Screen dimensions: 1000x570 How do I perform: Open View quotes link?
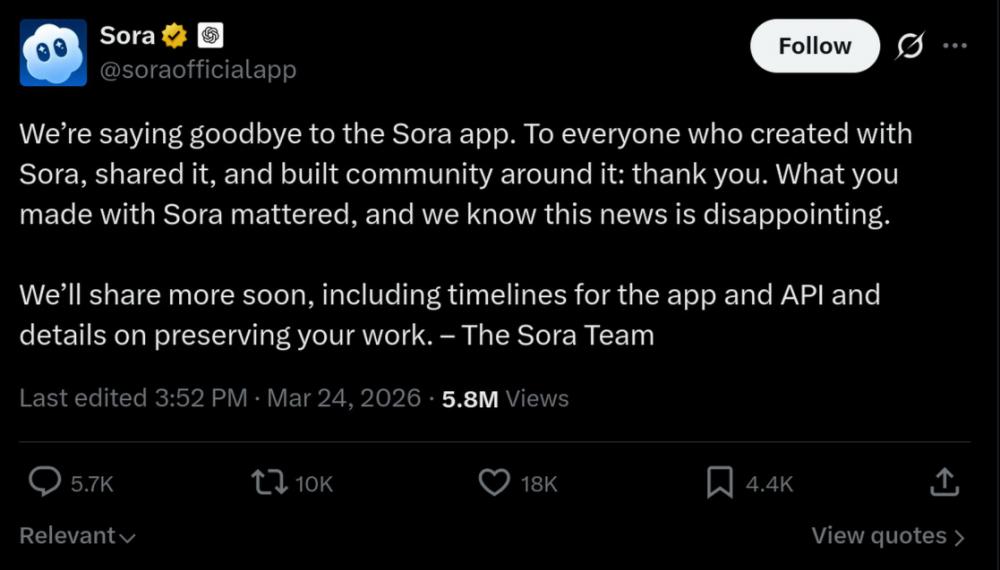coord(878,536)
